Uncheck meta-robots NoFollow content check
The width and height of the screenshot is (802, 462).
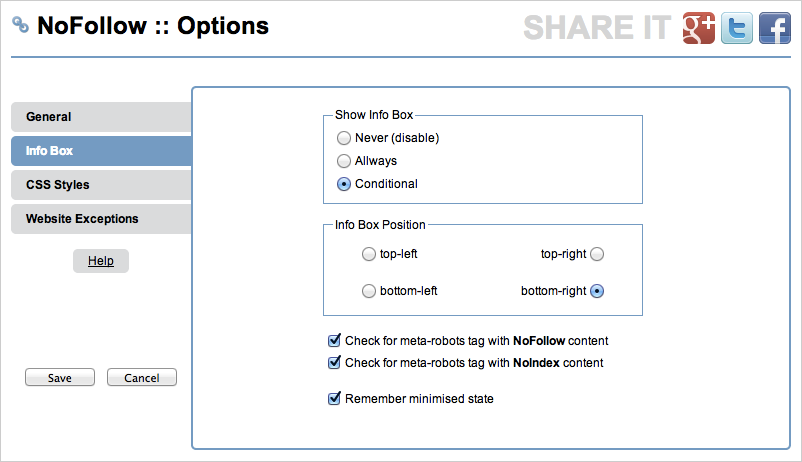(x=334, y=341)
